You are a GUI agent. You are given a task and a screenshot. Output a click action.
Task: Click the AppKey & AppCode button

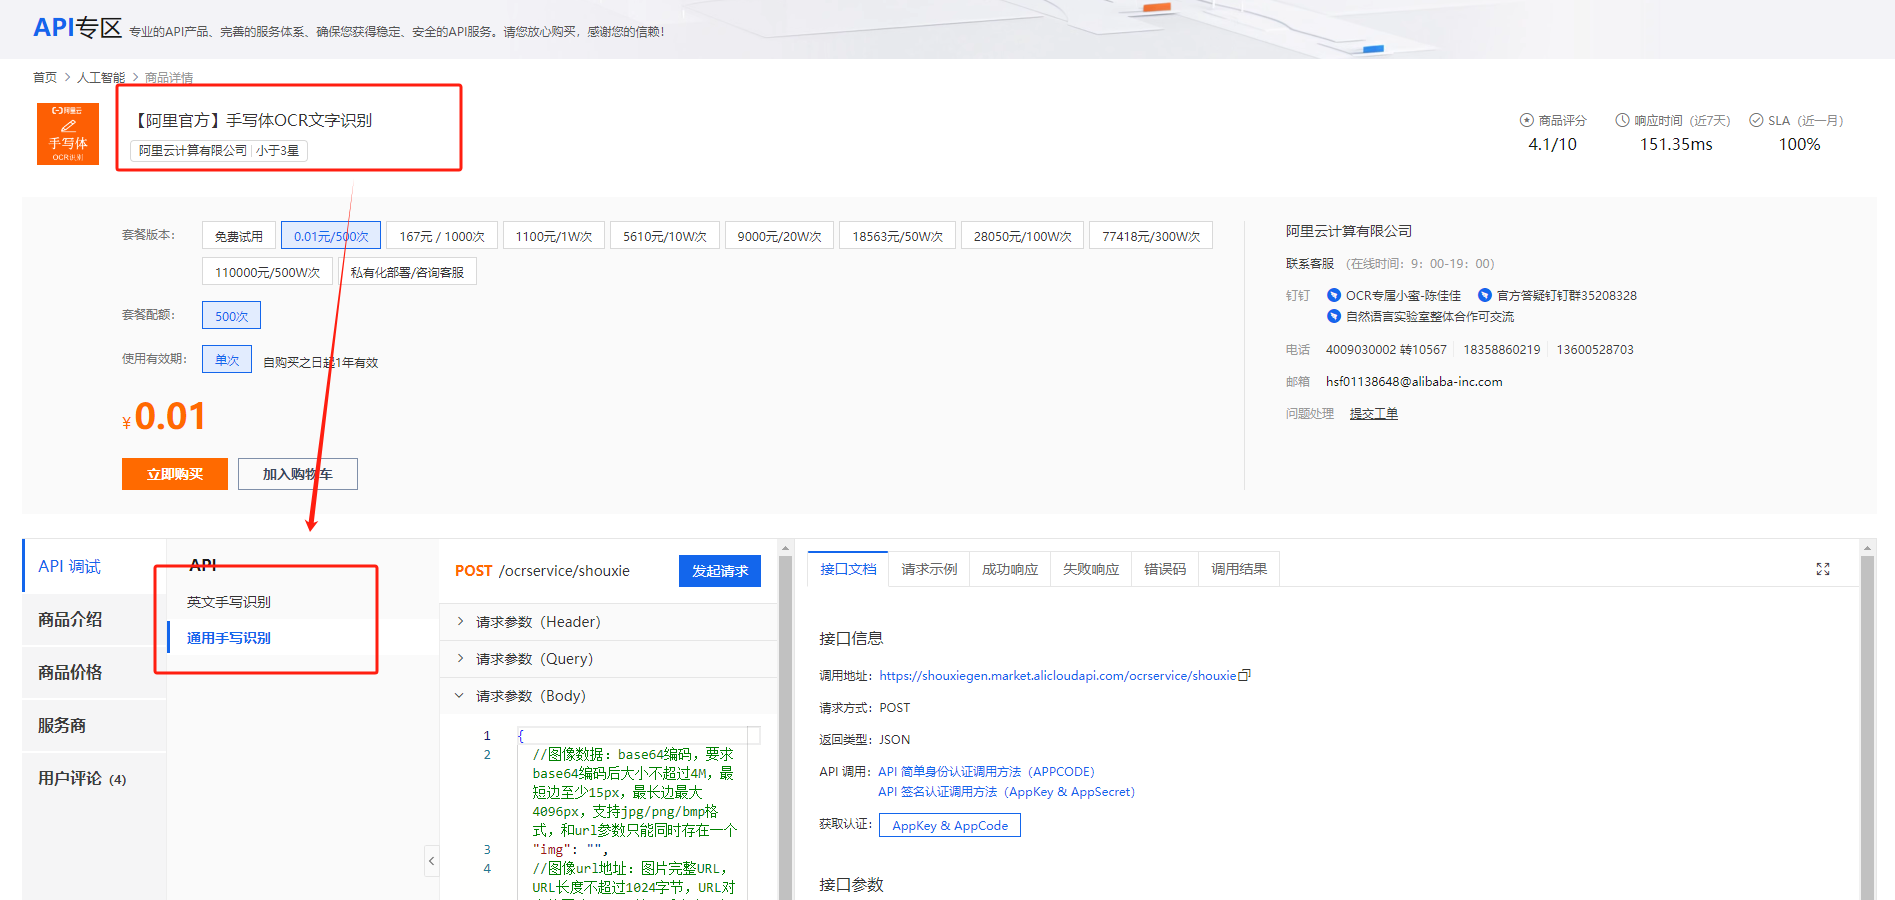point(950,825)
